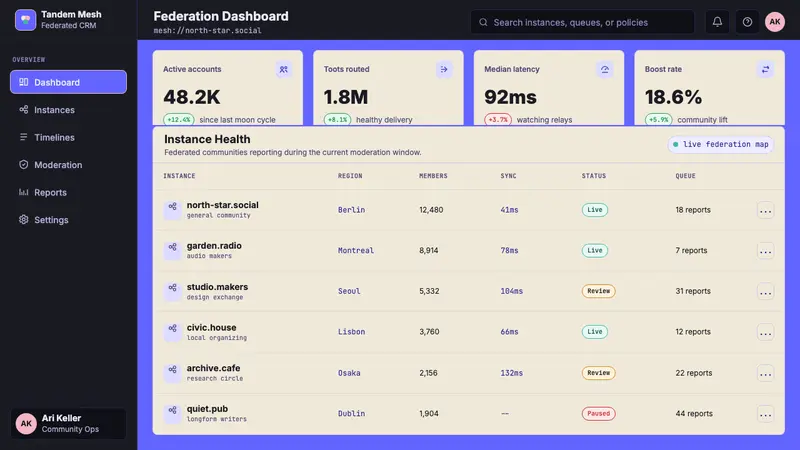
Task: Open Reports in sidebar
Action: 68,192
